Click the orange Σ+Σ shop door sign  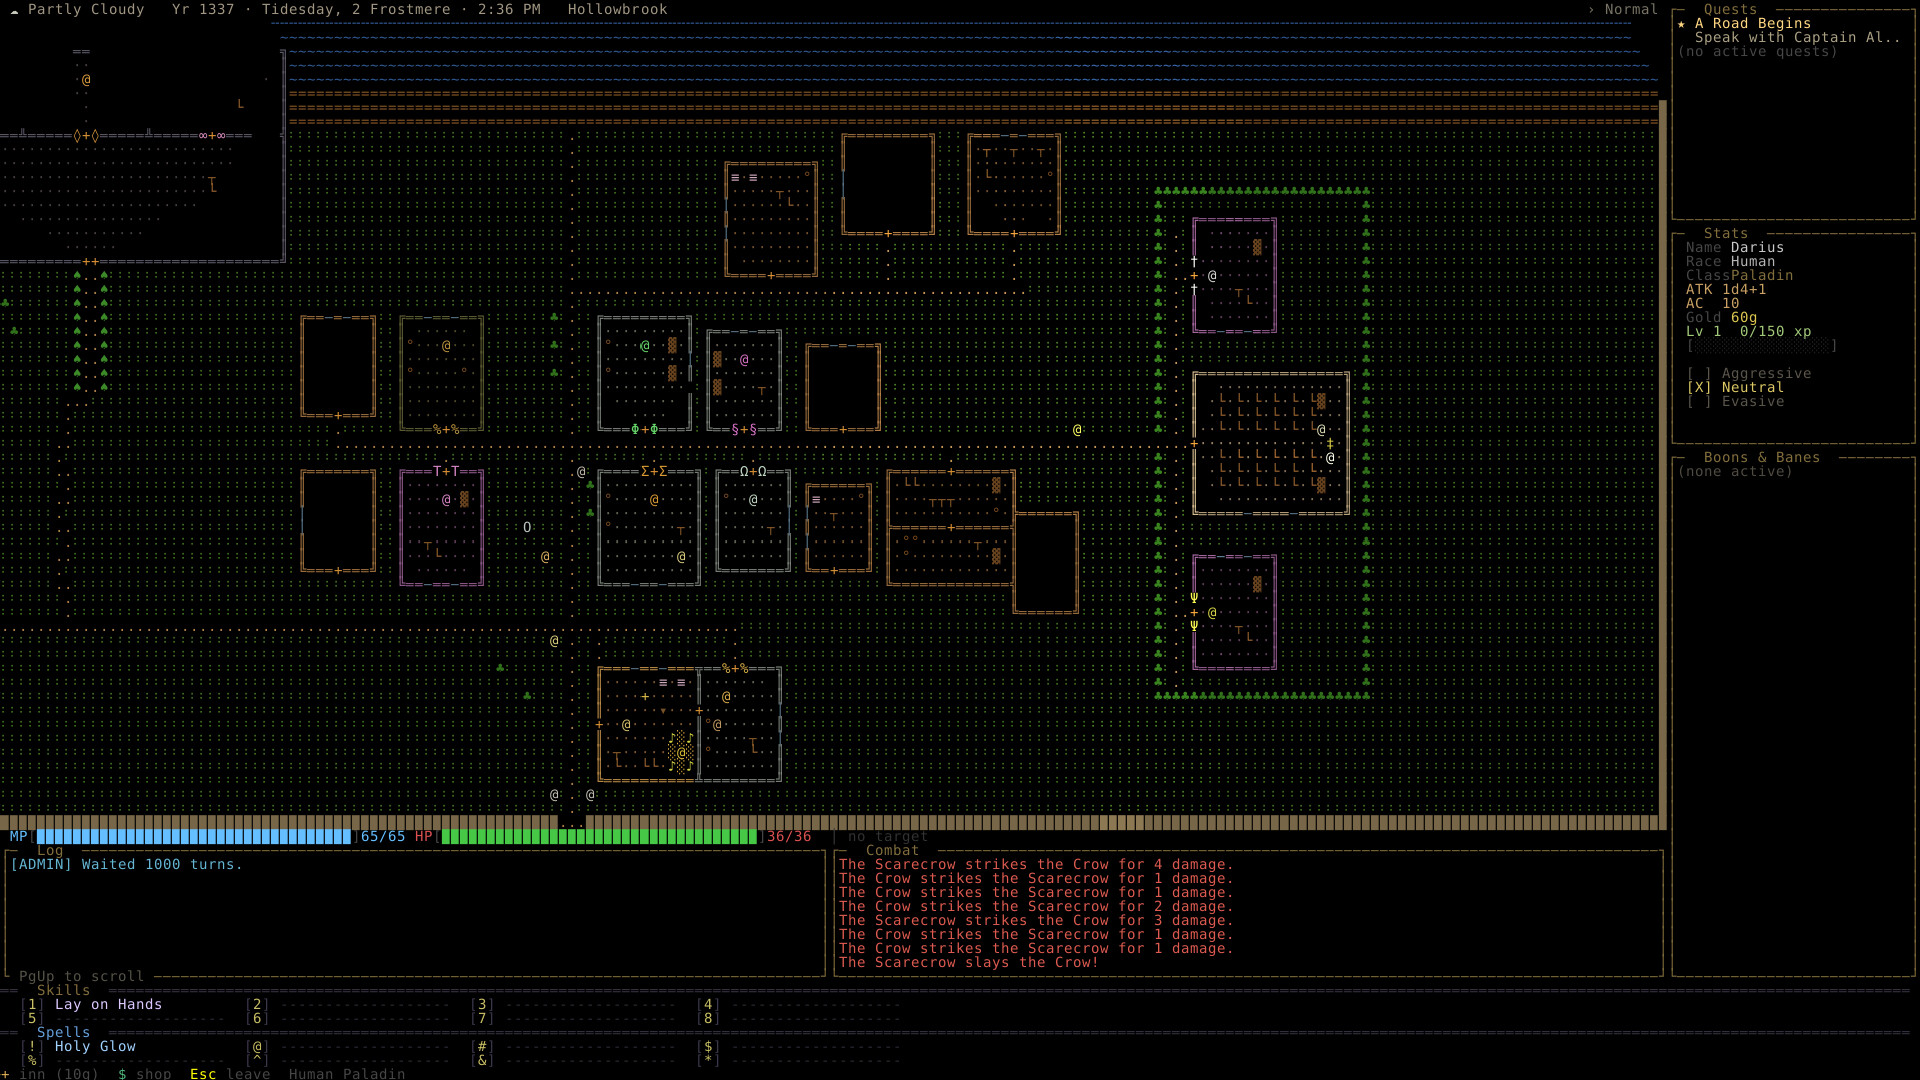pyautogui.click(x=654, y=472)
